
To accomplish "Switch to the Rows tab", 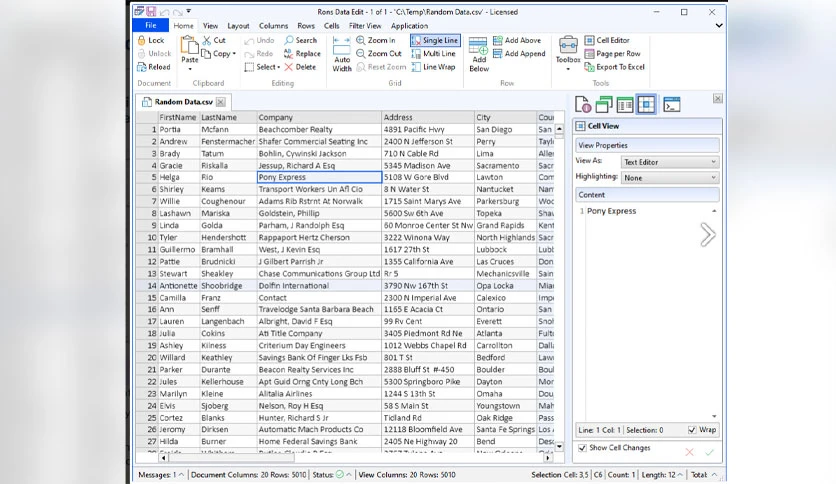I will coord(306,26).
